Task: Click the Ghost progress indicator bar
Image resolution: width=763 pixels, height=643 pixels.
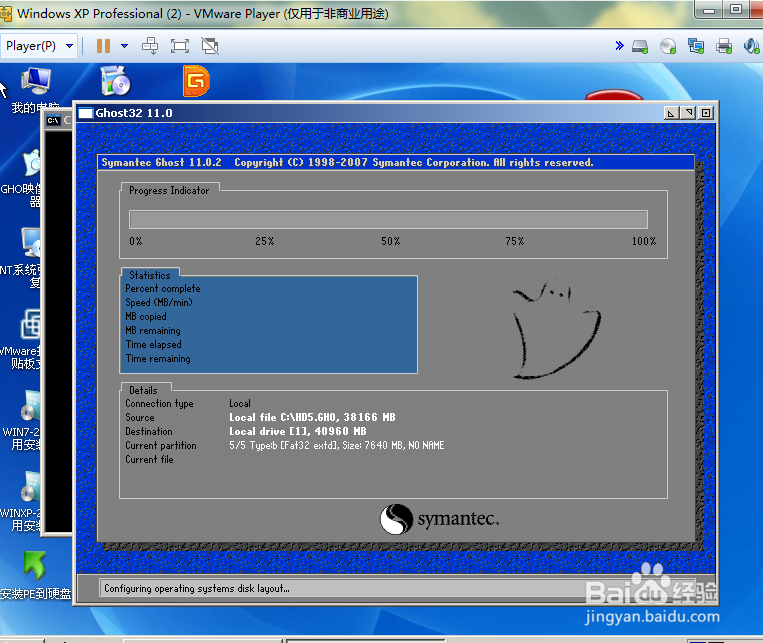Action: [x=388, y=220]
